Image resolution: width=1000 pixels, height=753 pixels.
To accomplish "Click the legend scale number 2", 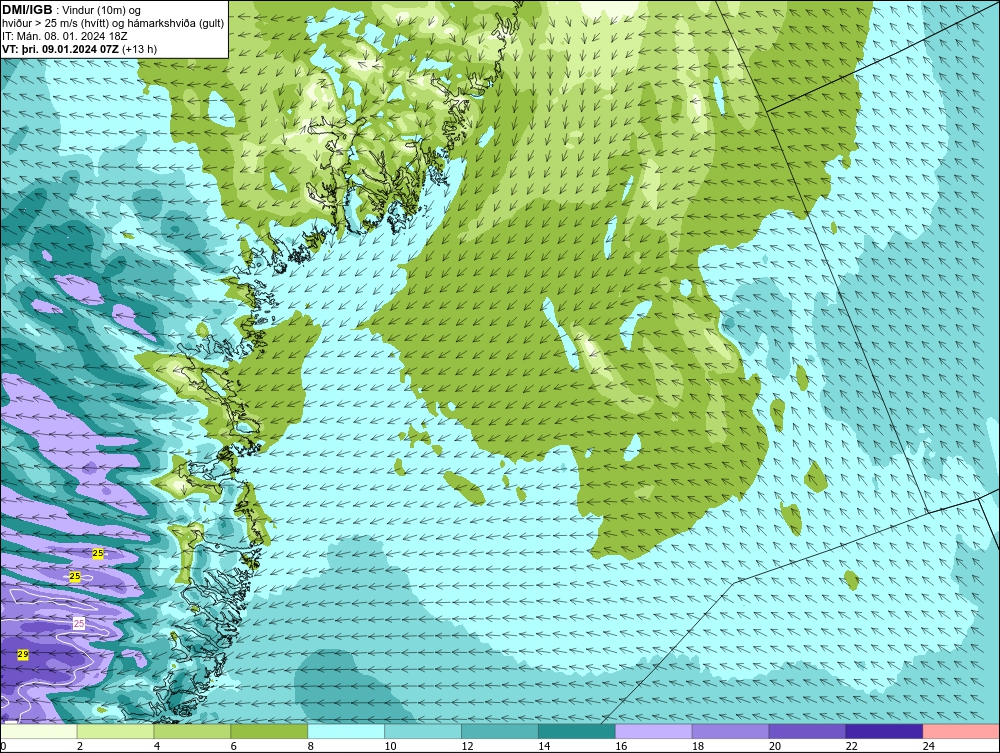I will coord(80,746).
